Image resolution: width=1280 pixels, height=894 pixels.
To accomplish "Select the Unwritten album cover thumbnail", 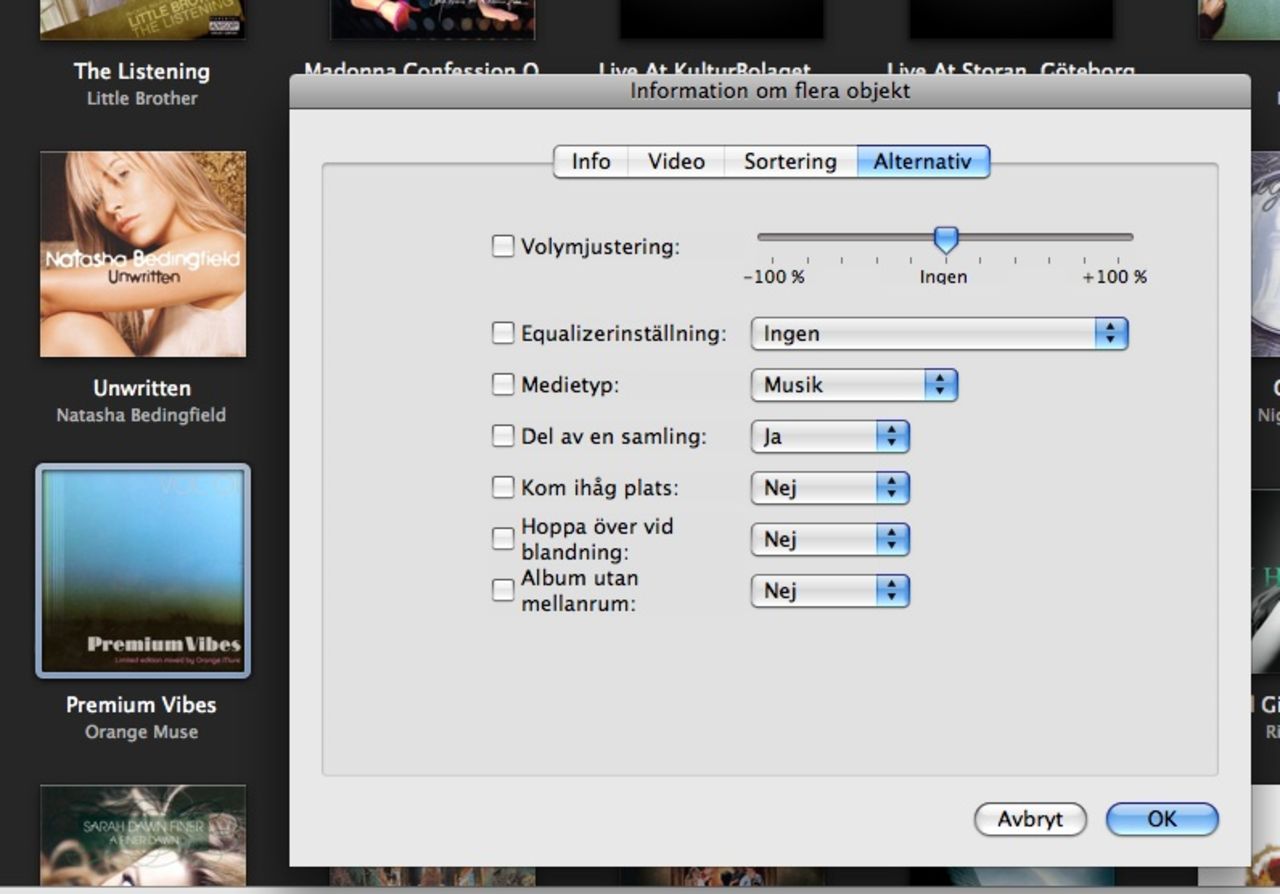I will tap(143, 254).
